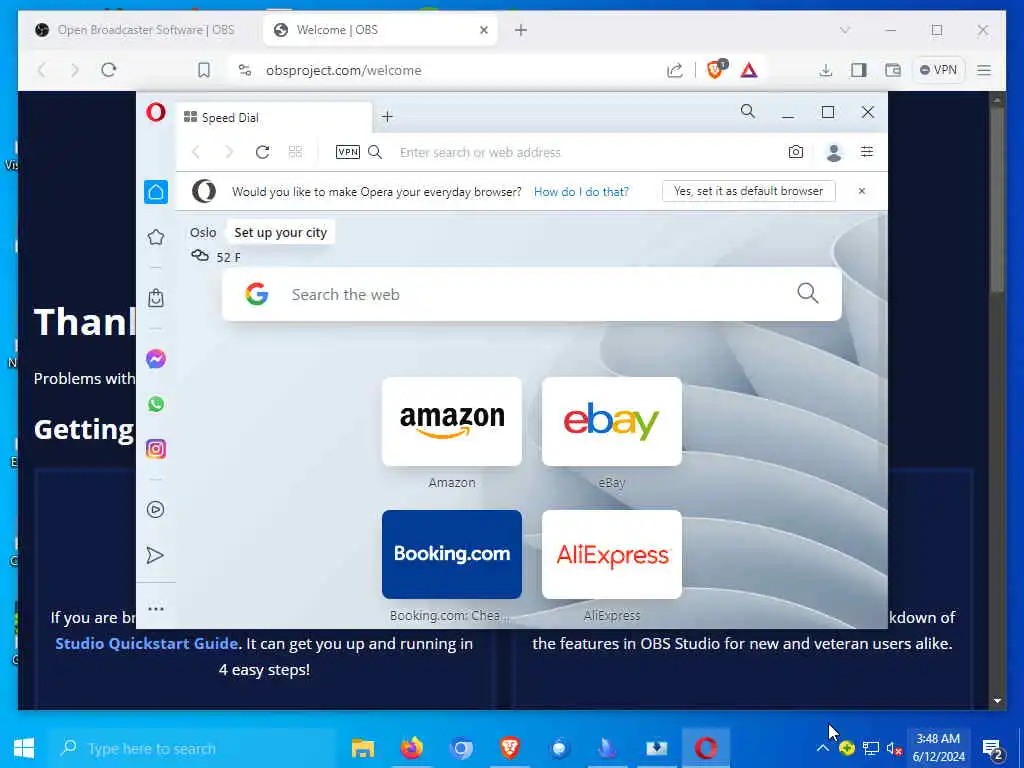Open the Booking.com speed dial tile
1024x768 pixels.
coord(452,554)
